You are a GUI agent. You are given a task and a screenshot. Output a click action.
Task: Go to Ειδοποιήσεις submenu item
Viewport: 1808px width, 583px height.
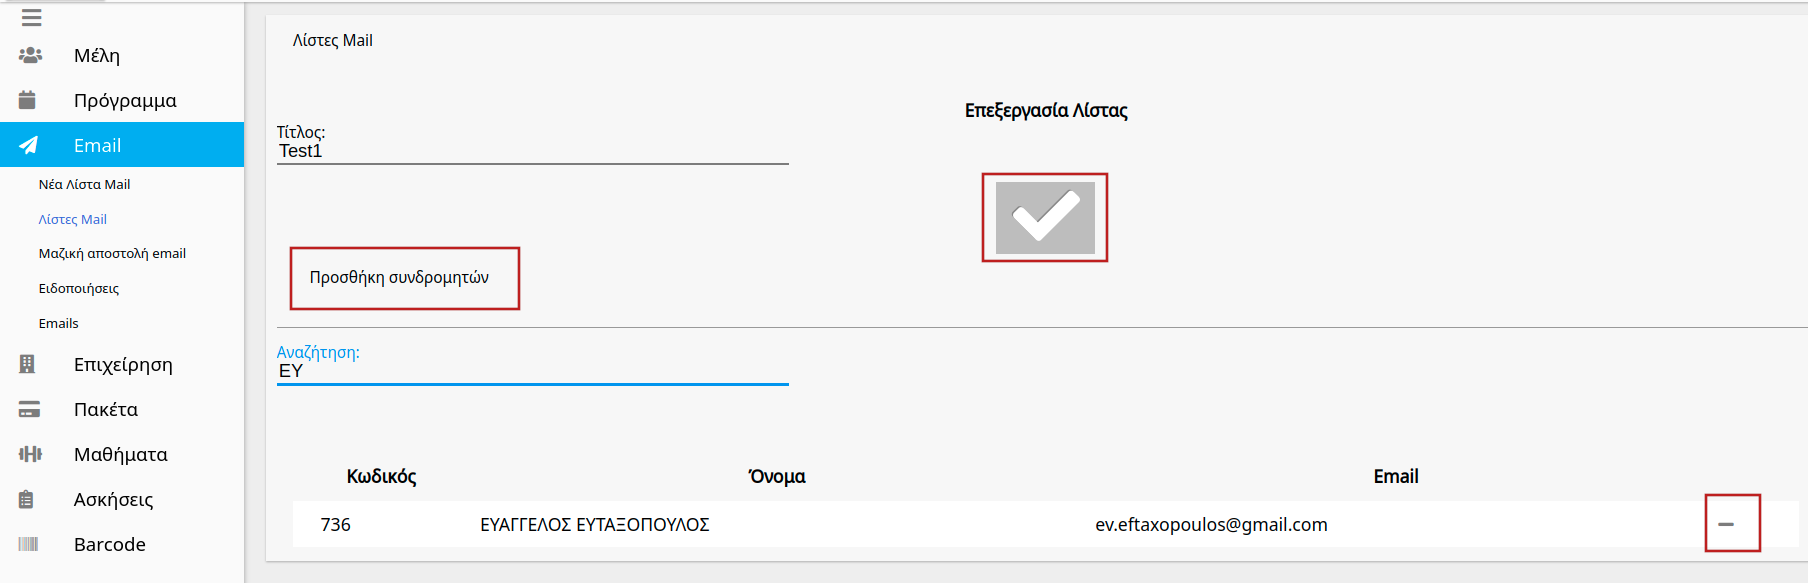coord(78,288)
